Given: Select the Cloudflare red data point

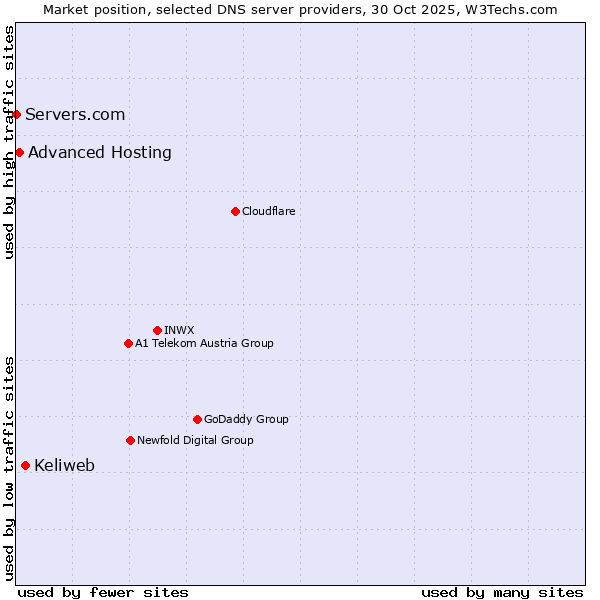Looking at the screenshot, I should coord(235,211).
